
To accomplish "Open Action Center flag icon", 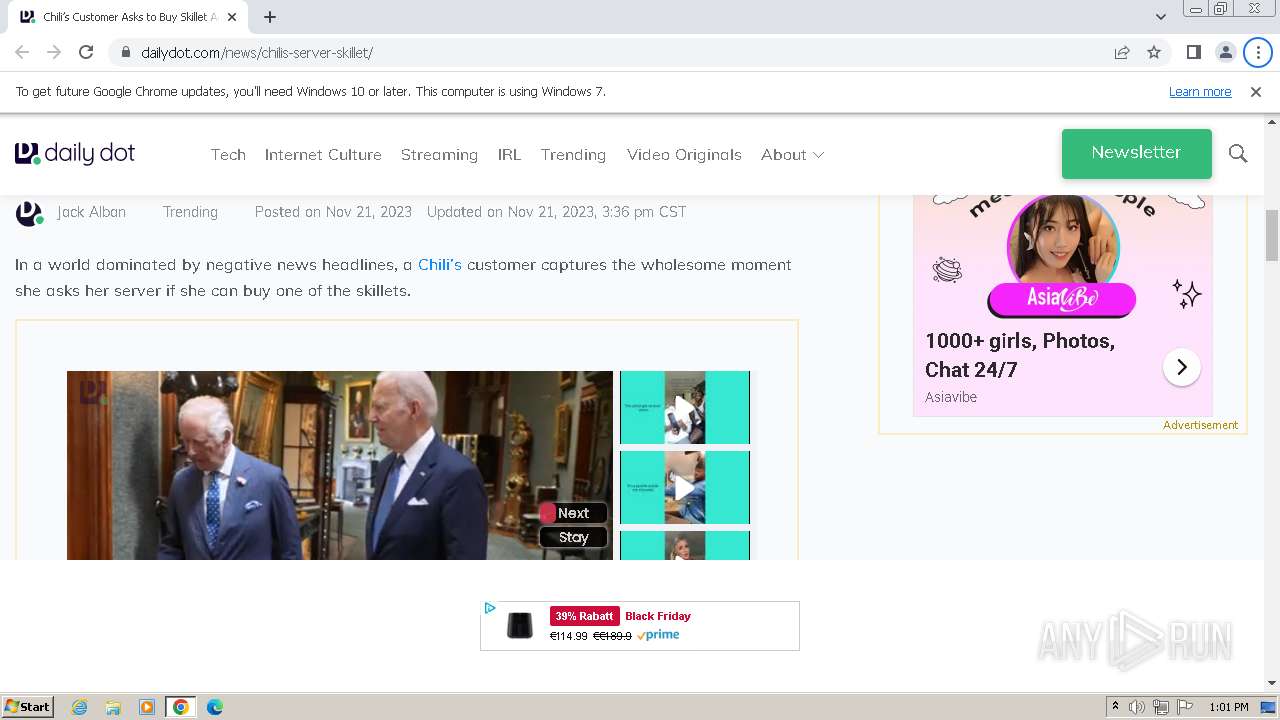I will (1184, 707).
